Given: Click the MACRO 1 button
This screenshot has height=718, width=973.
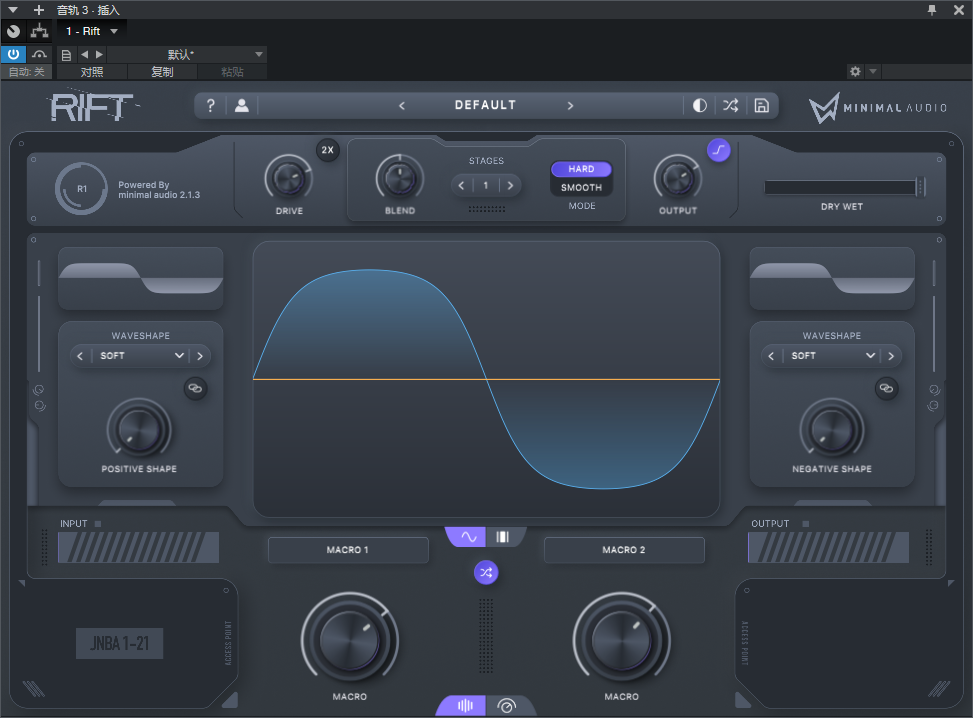Looking at the screenshot, I should [x=348, y=550].
